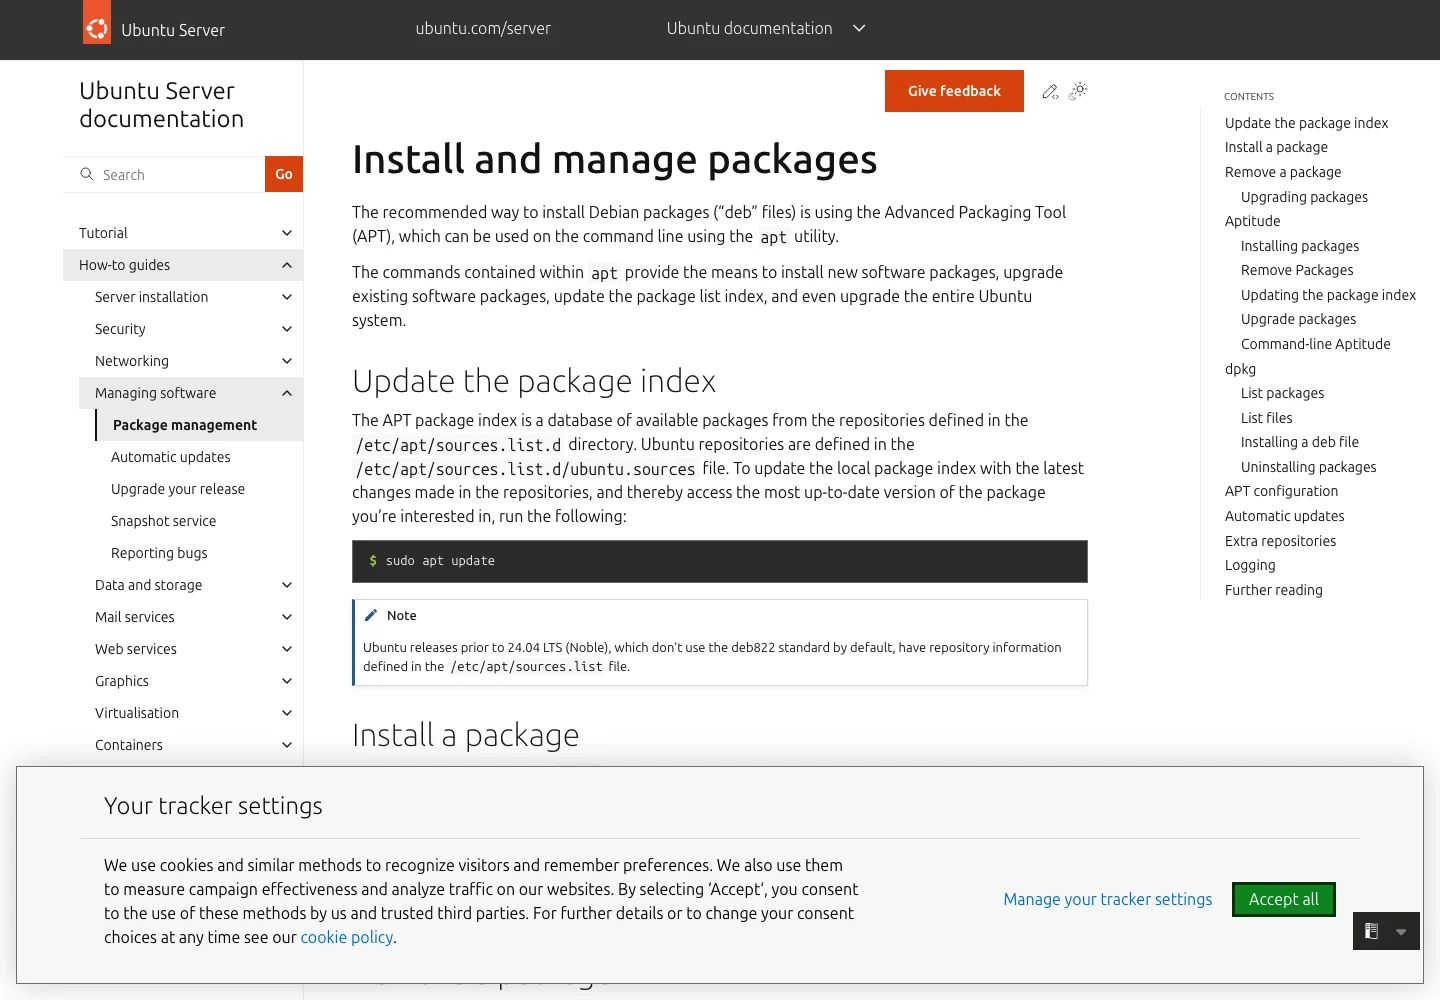Viewport: 1440px width, 1000px height.
Task: Go to Uninstalling packages in contents
Action: [x=1309, y=467]
